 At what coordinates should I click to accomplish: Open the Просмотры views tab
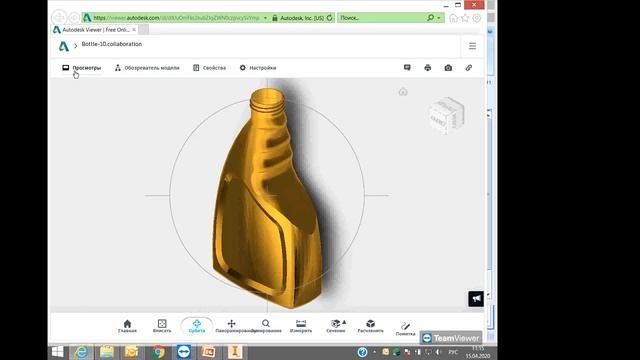click(x=82, y=68)
